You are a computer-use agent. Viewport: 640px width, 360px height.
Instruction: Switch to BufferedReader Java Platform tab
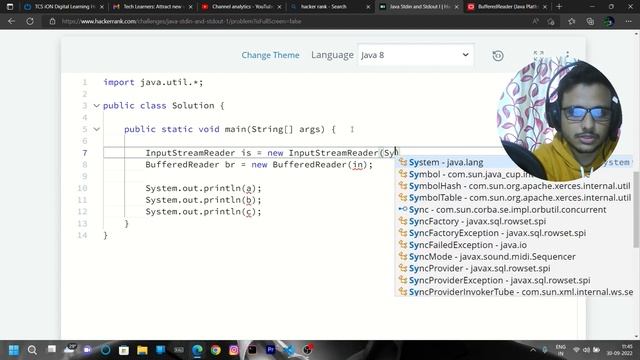click(x=506, y=7)
